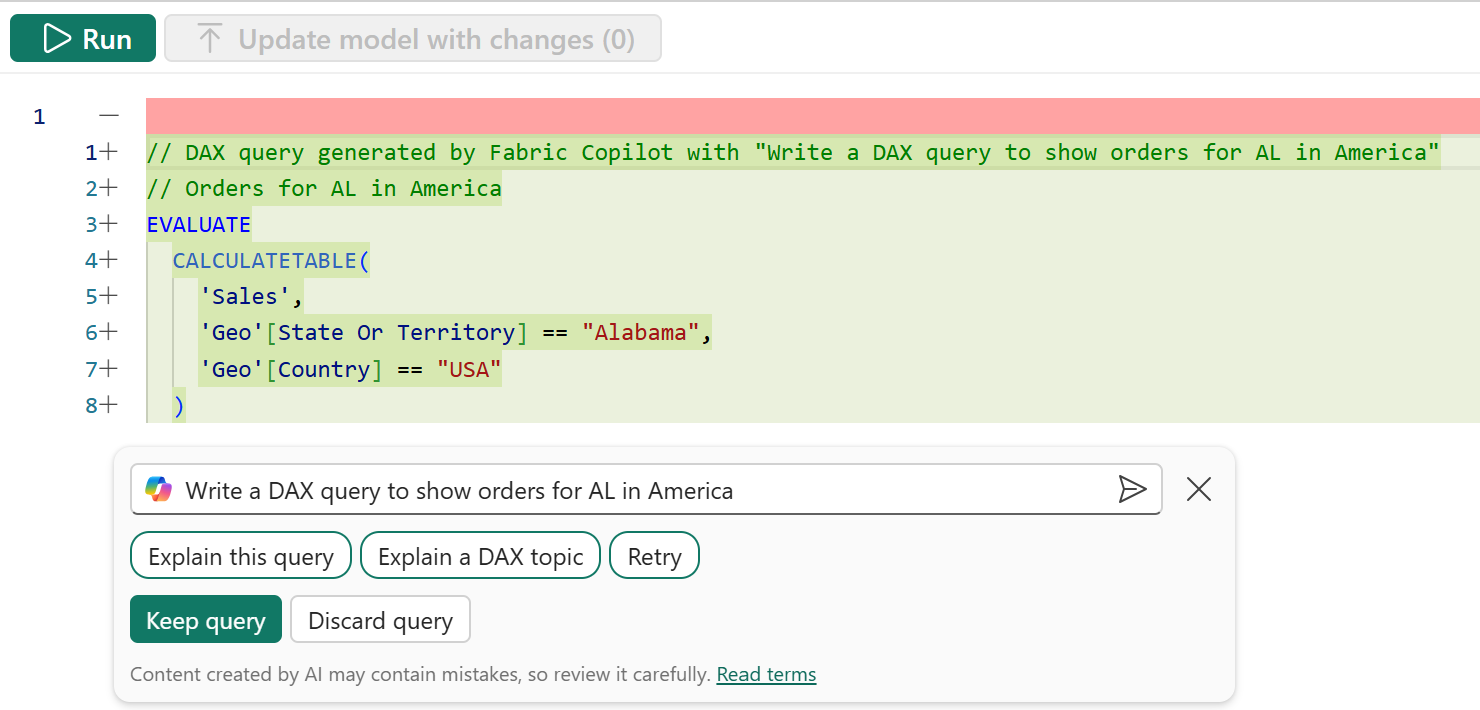Screen dimensions: 1480x710
Task: Click the plus marker beside the 'Sales' line
Action: click(108, 296)
